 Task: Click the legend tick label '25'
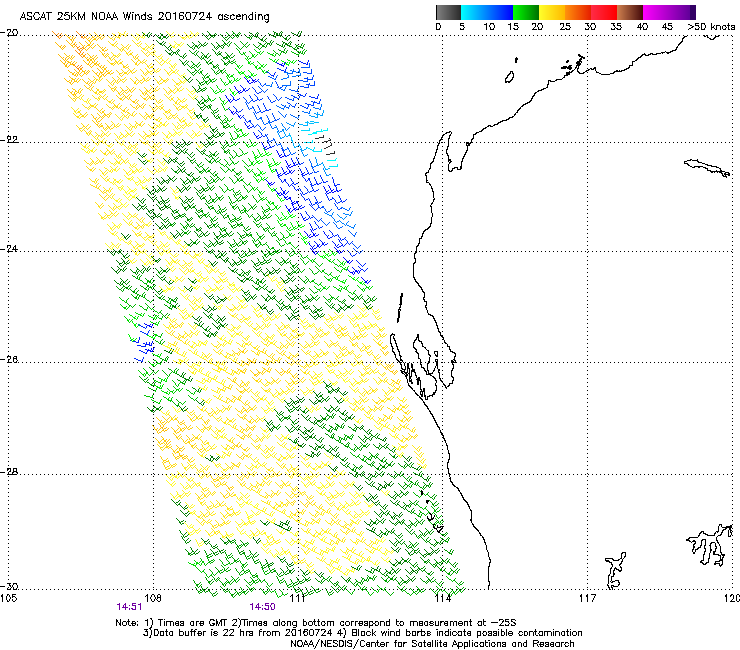point(565,27)
